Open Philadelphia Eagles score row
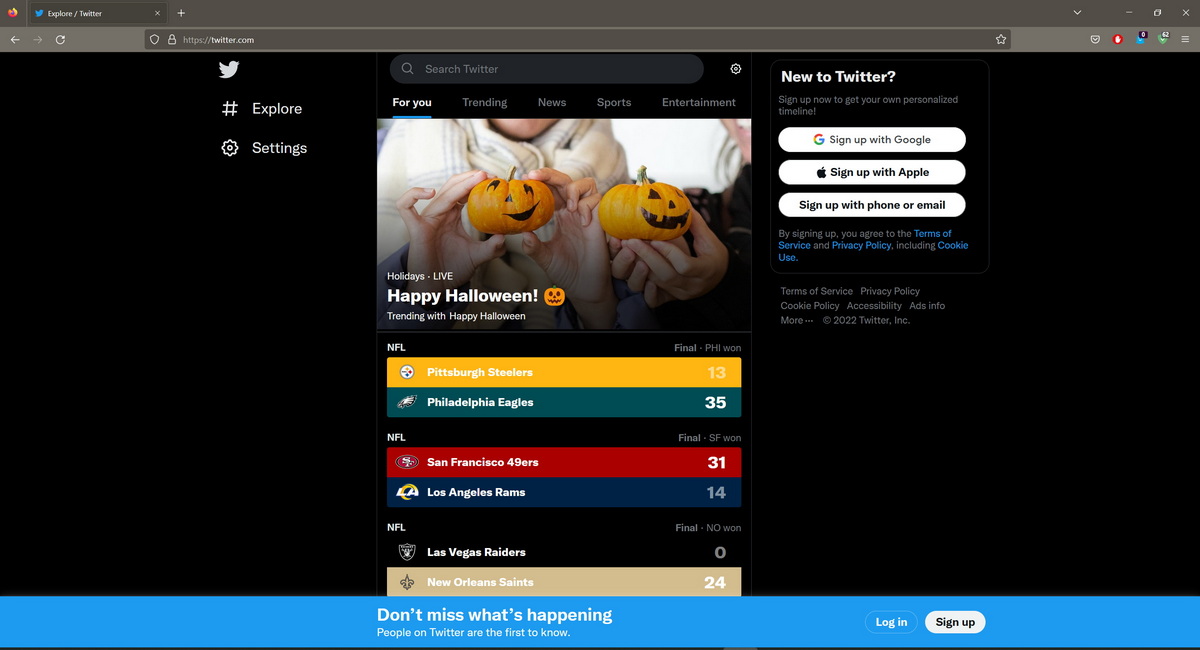This screenshot has width=1200, height=650. click(564, 402)
